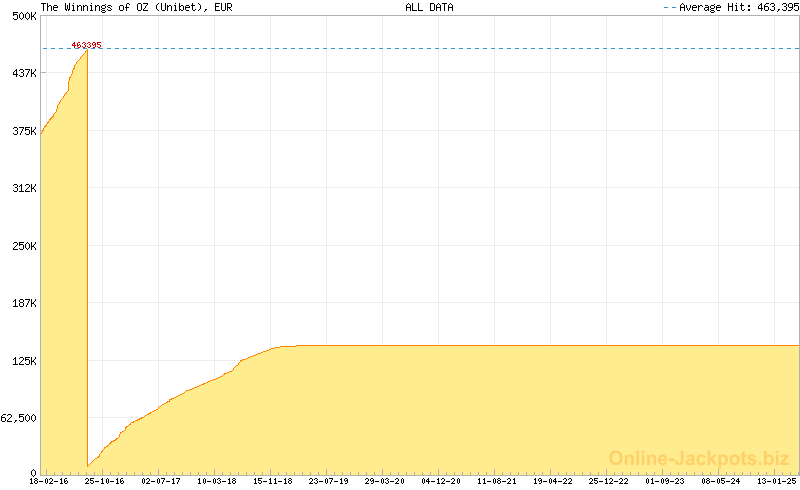Click the 10-03-18 x-axis date label
Viewport: 800px width, 490px height.
(x=216, y=481)
